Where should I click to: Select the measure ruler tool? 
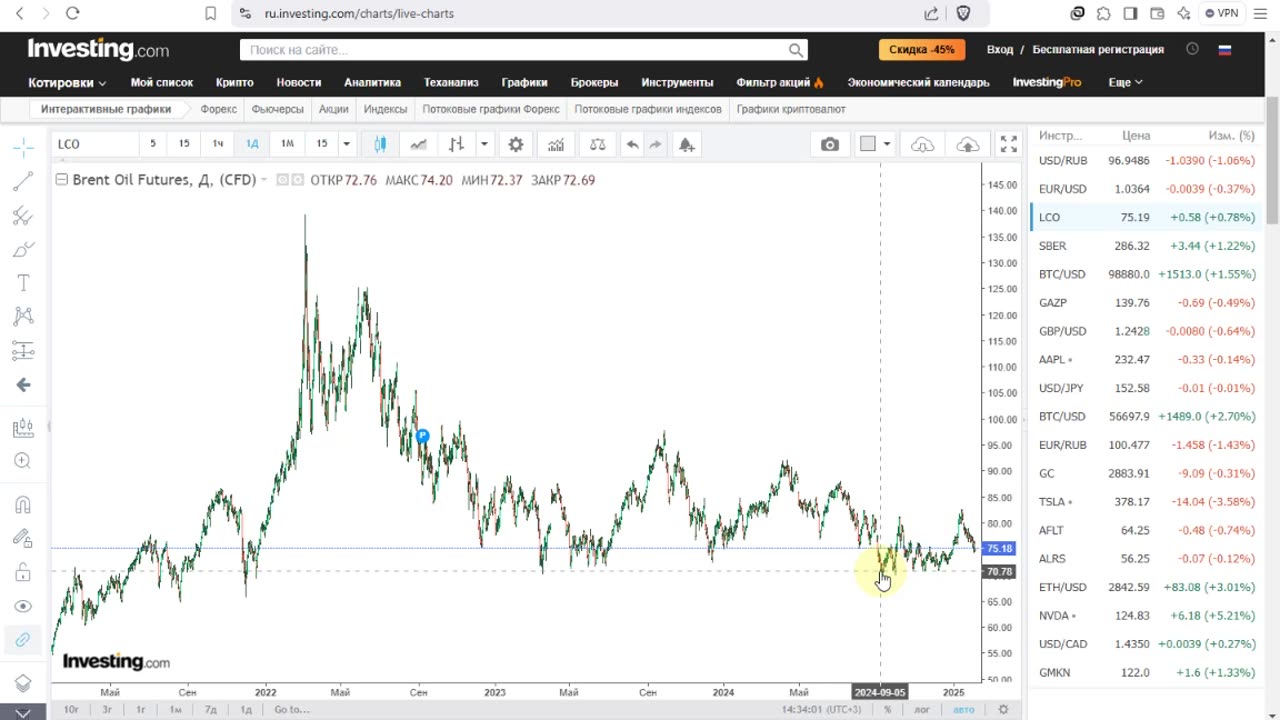pyautogui.click(x=23, y=428)
